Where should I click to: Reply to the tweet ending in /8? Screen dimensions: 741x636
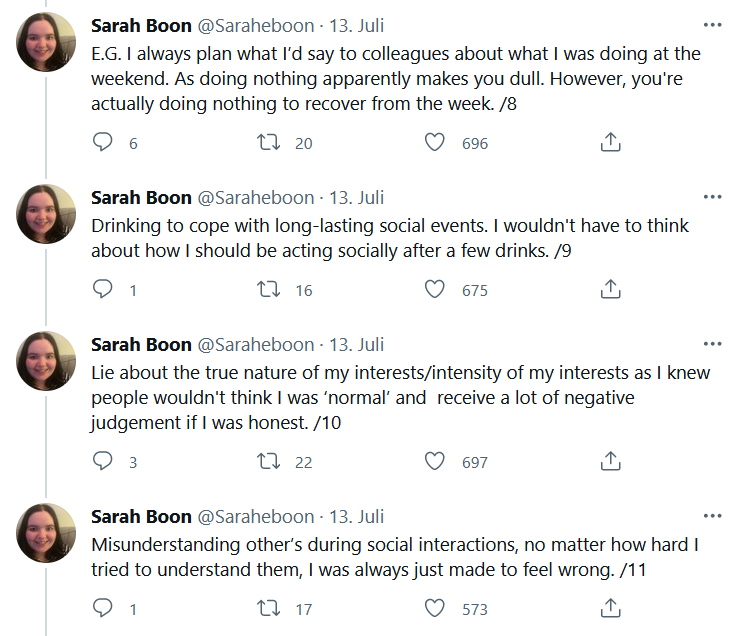pyautogui.click(x=103, y=143)
